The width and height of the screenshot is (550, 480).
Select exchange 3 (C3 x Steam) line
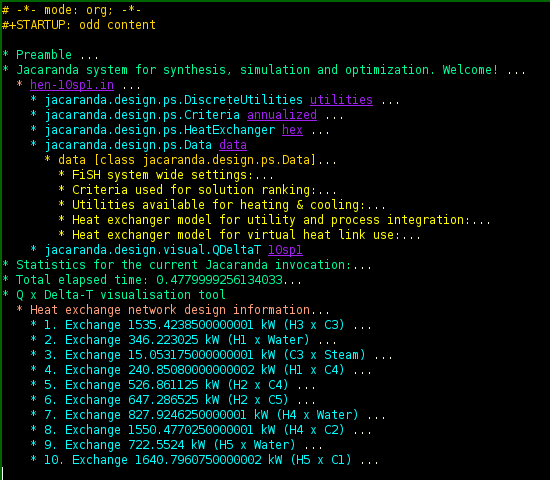[211, 355]
